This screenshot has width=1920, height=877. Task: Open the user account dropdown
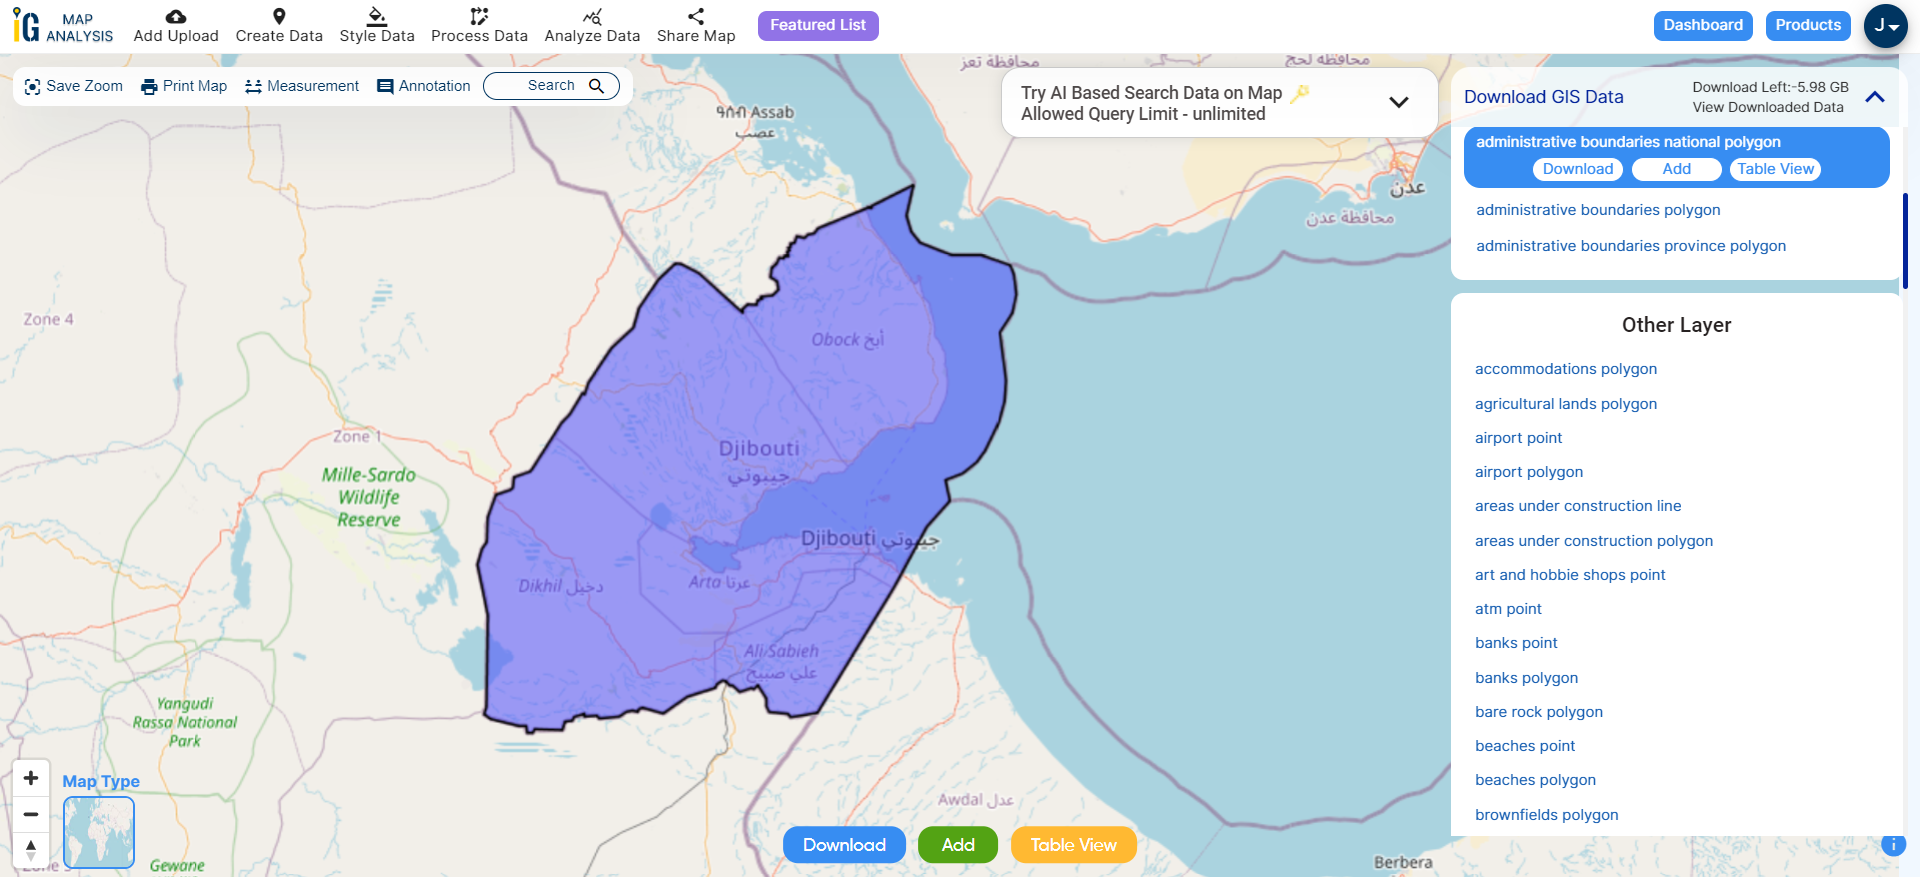[1885, 26]
